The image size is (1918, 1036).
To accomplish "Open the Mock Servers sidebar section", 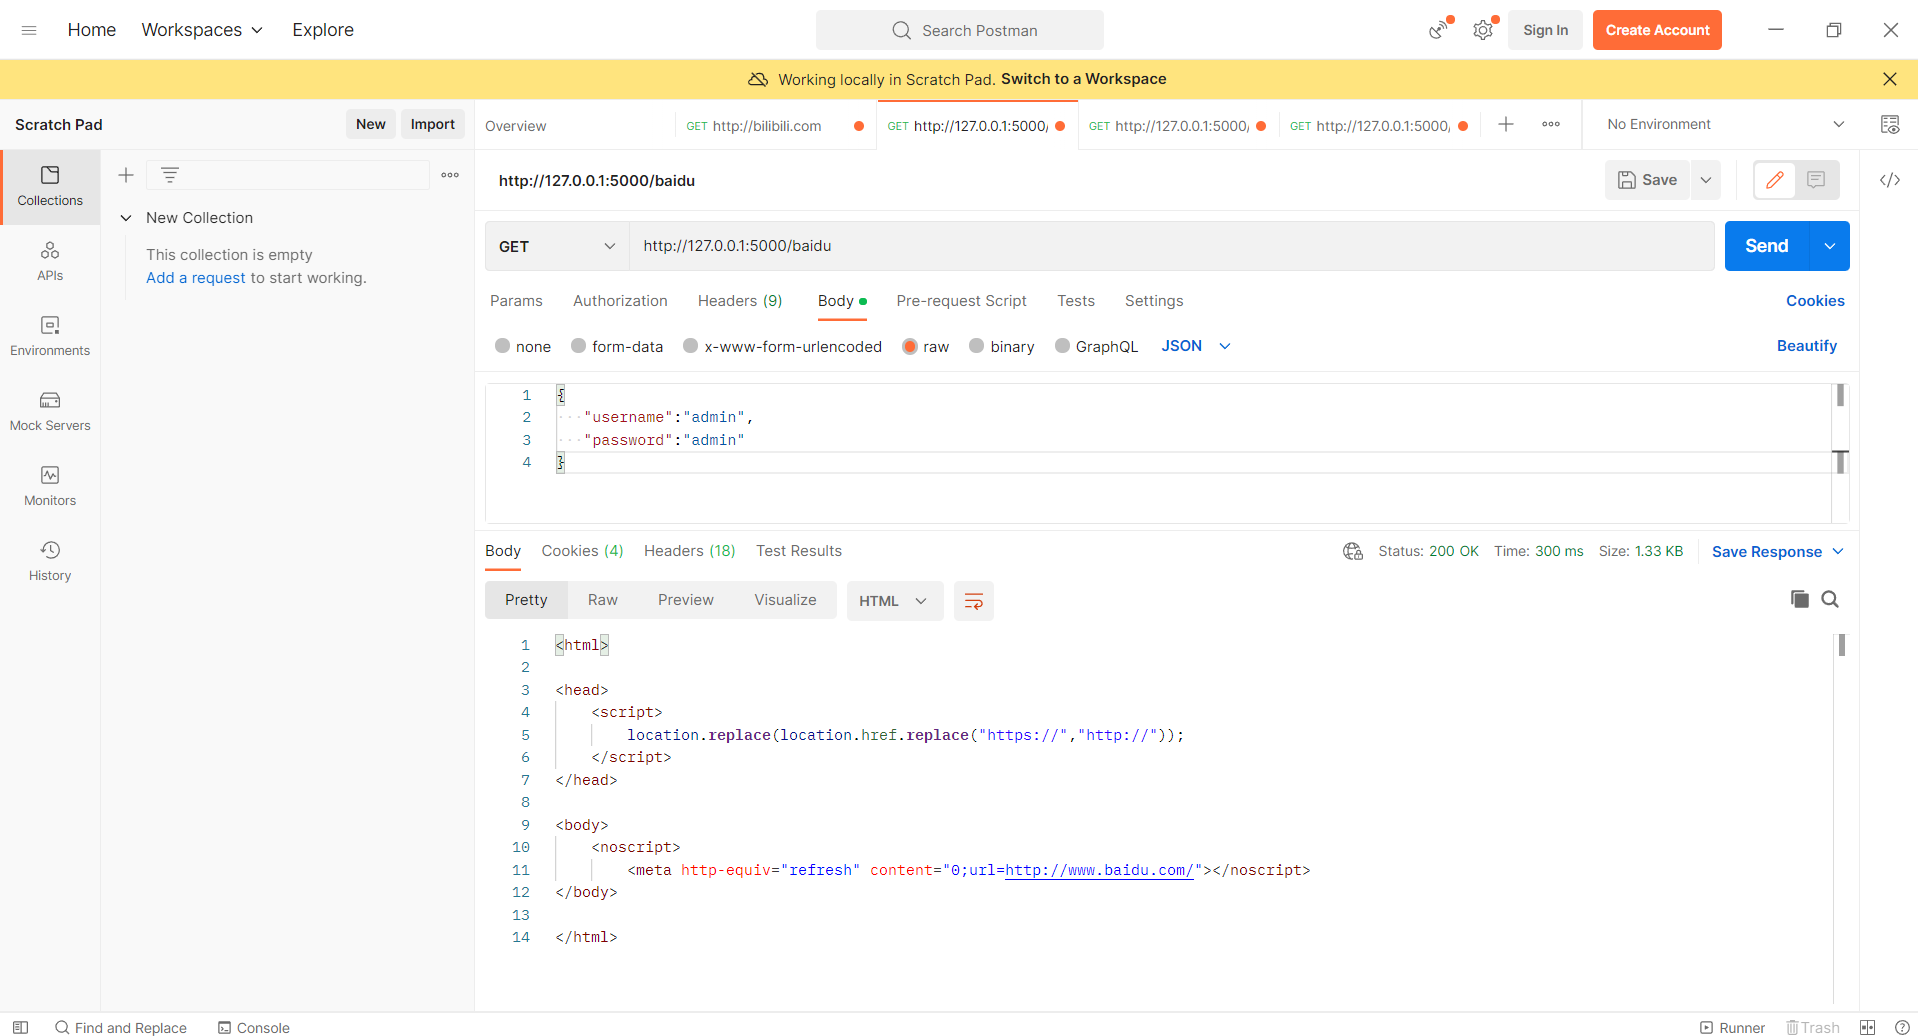I will (50, 412).
